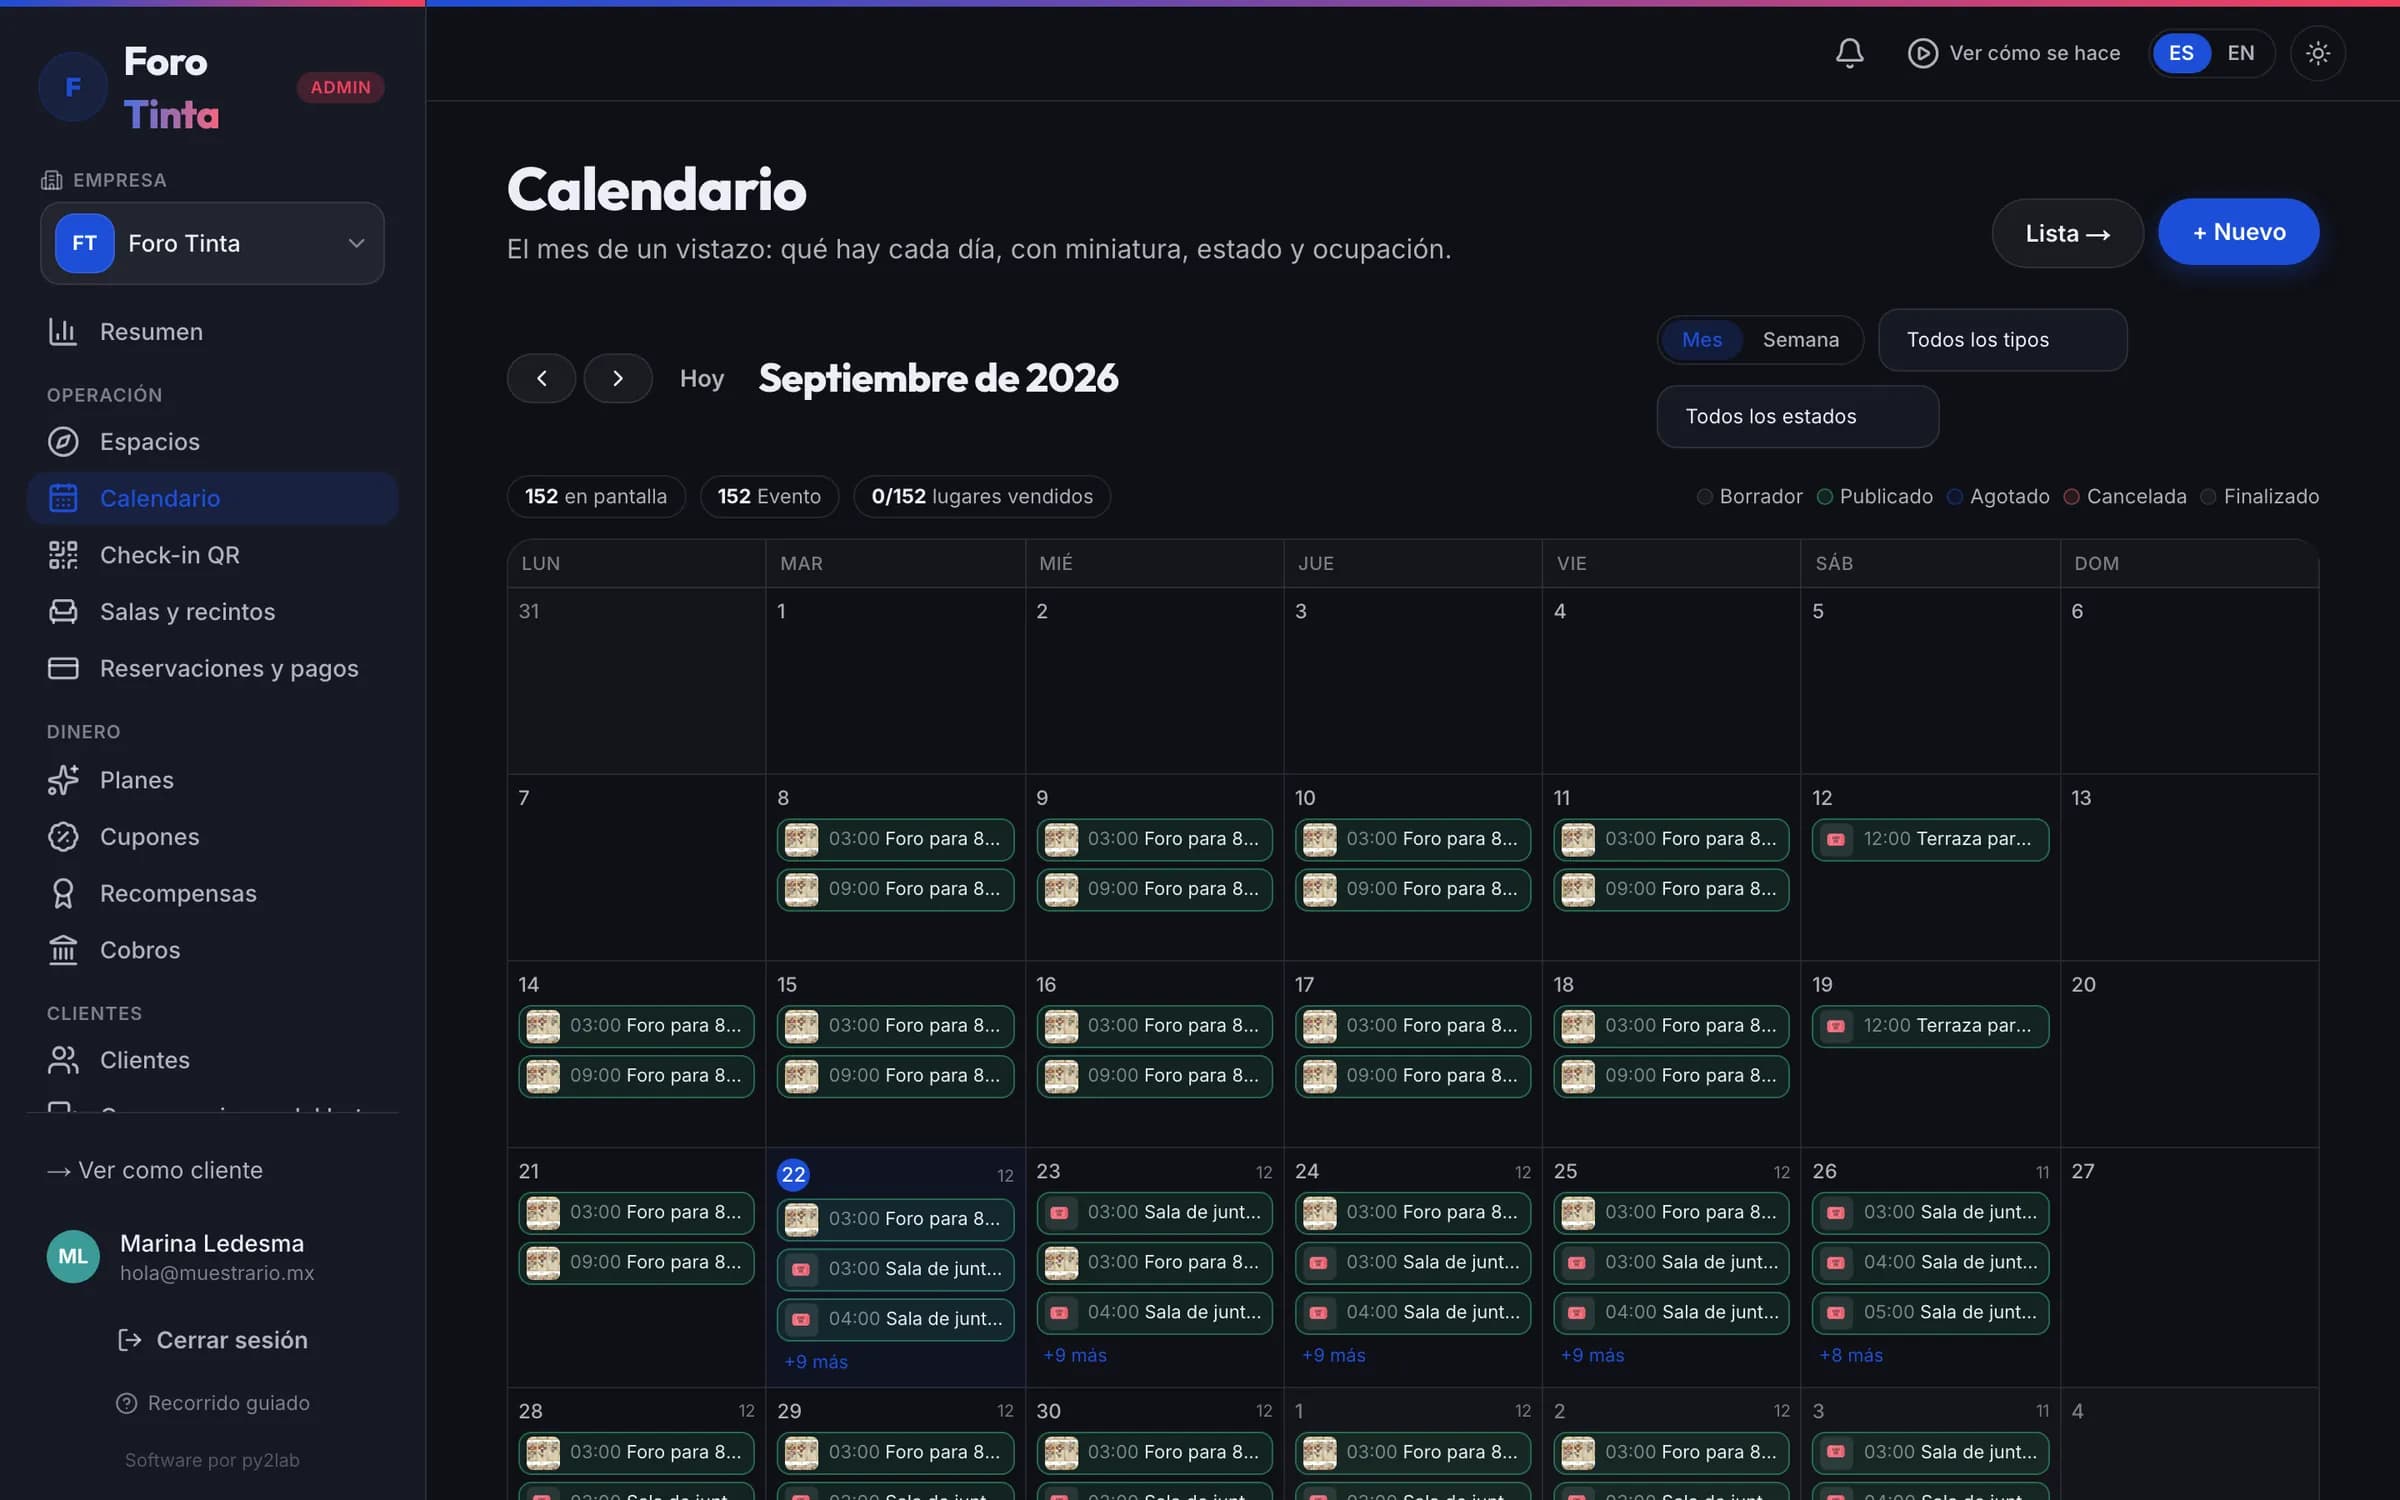Open Reservaciones y pagos section
Viewport: 2400px width, 1500px height.
tap(212, 668)
